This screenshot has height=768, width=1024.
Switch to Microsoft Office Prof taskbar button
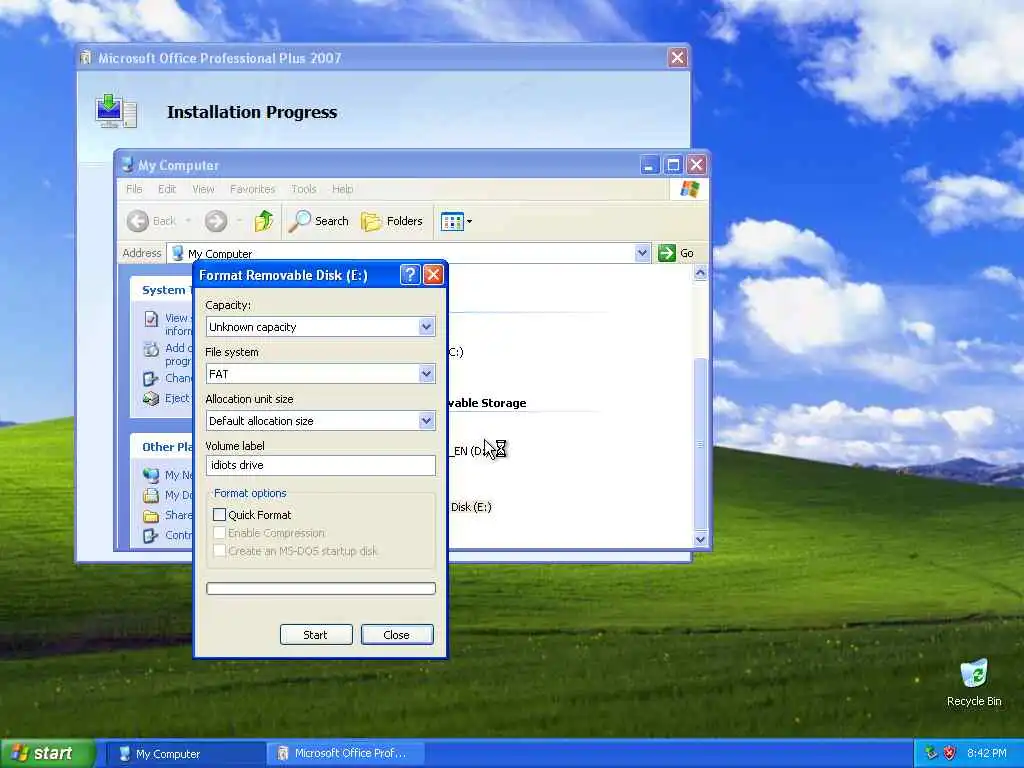tap(346, 754)
